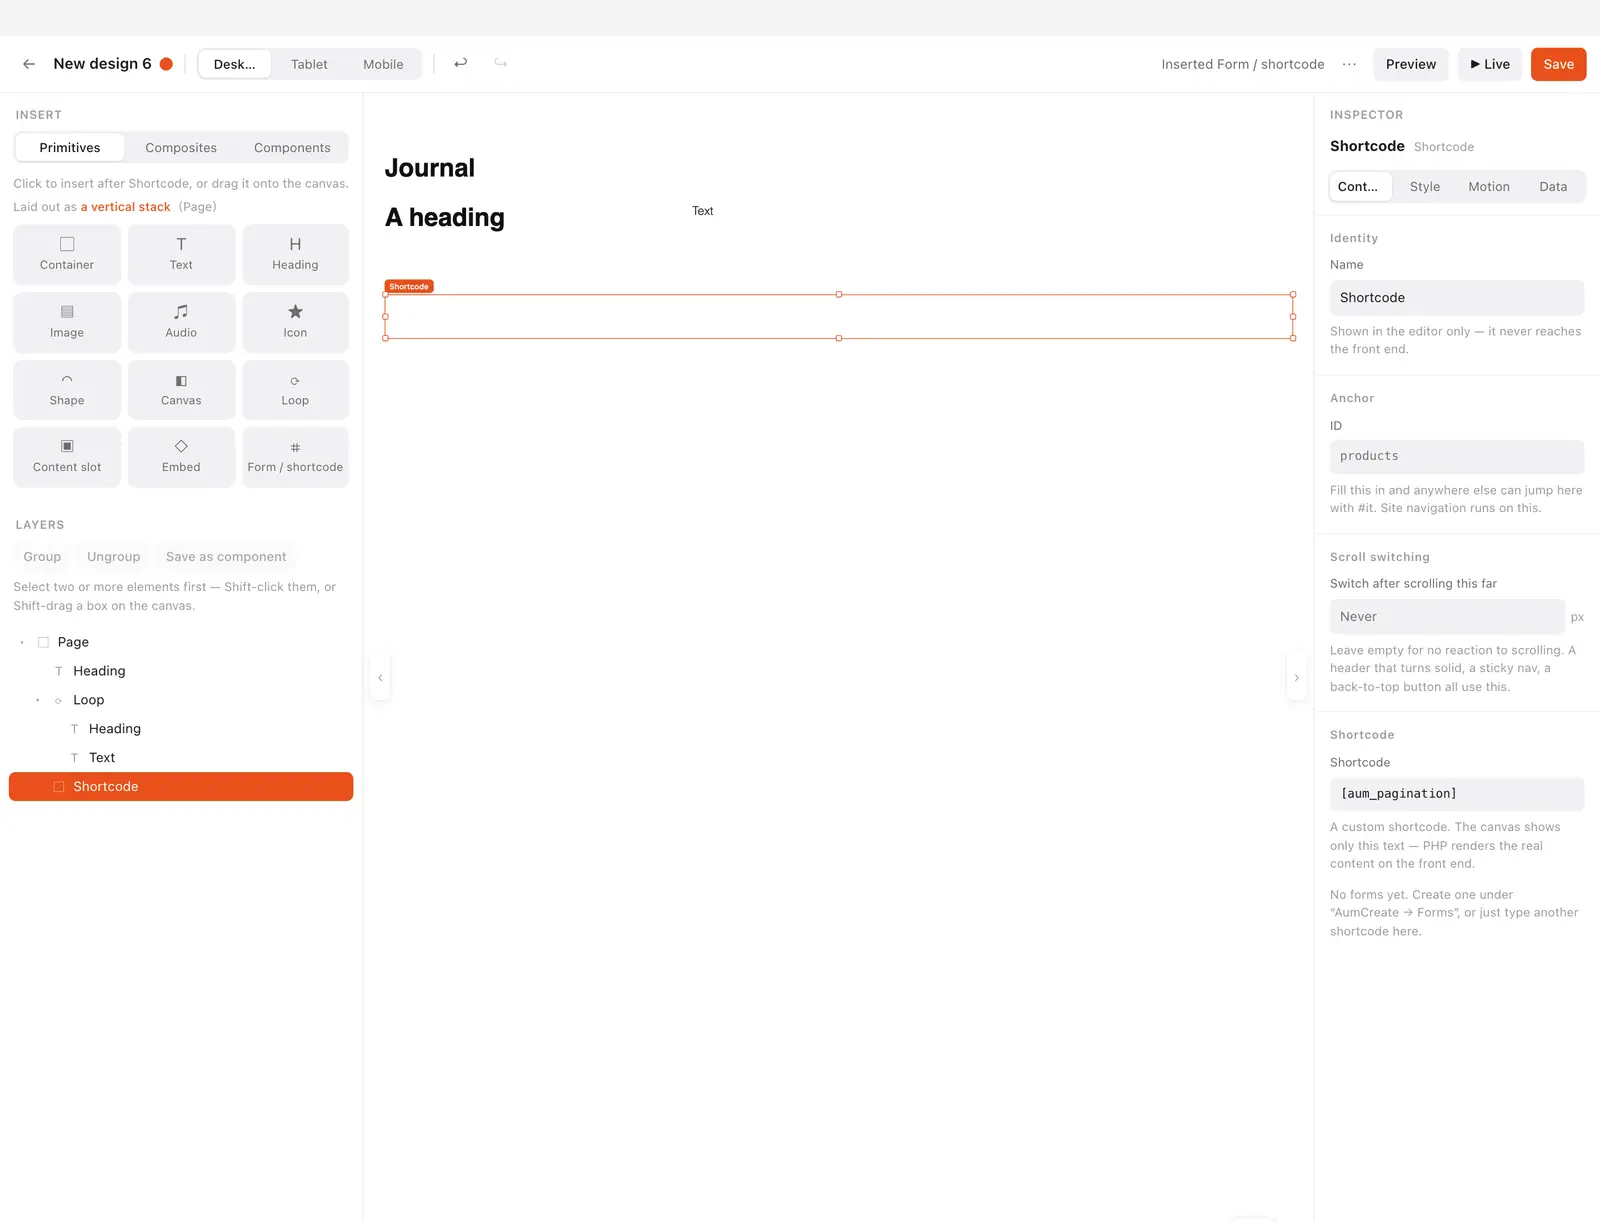The width and height of the screenshot is (1600, 1222).
Task: Insert a Shape primitive
Action: 67,390
